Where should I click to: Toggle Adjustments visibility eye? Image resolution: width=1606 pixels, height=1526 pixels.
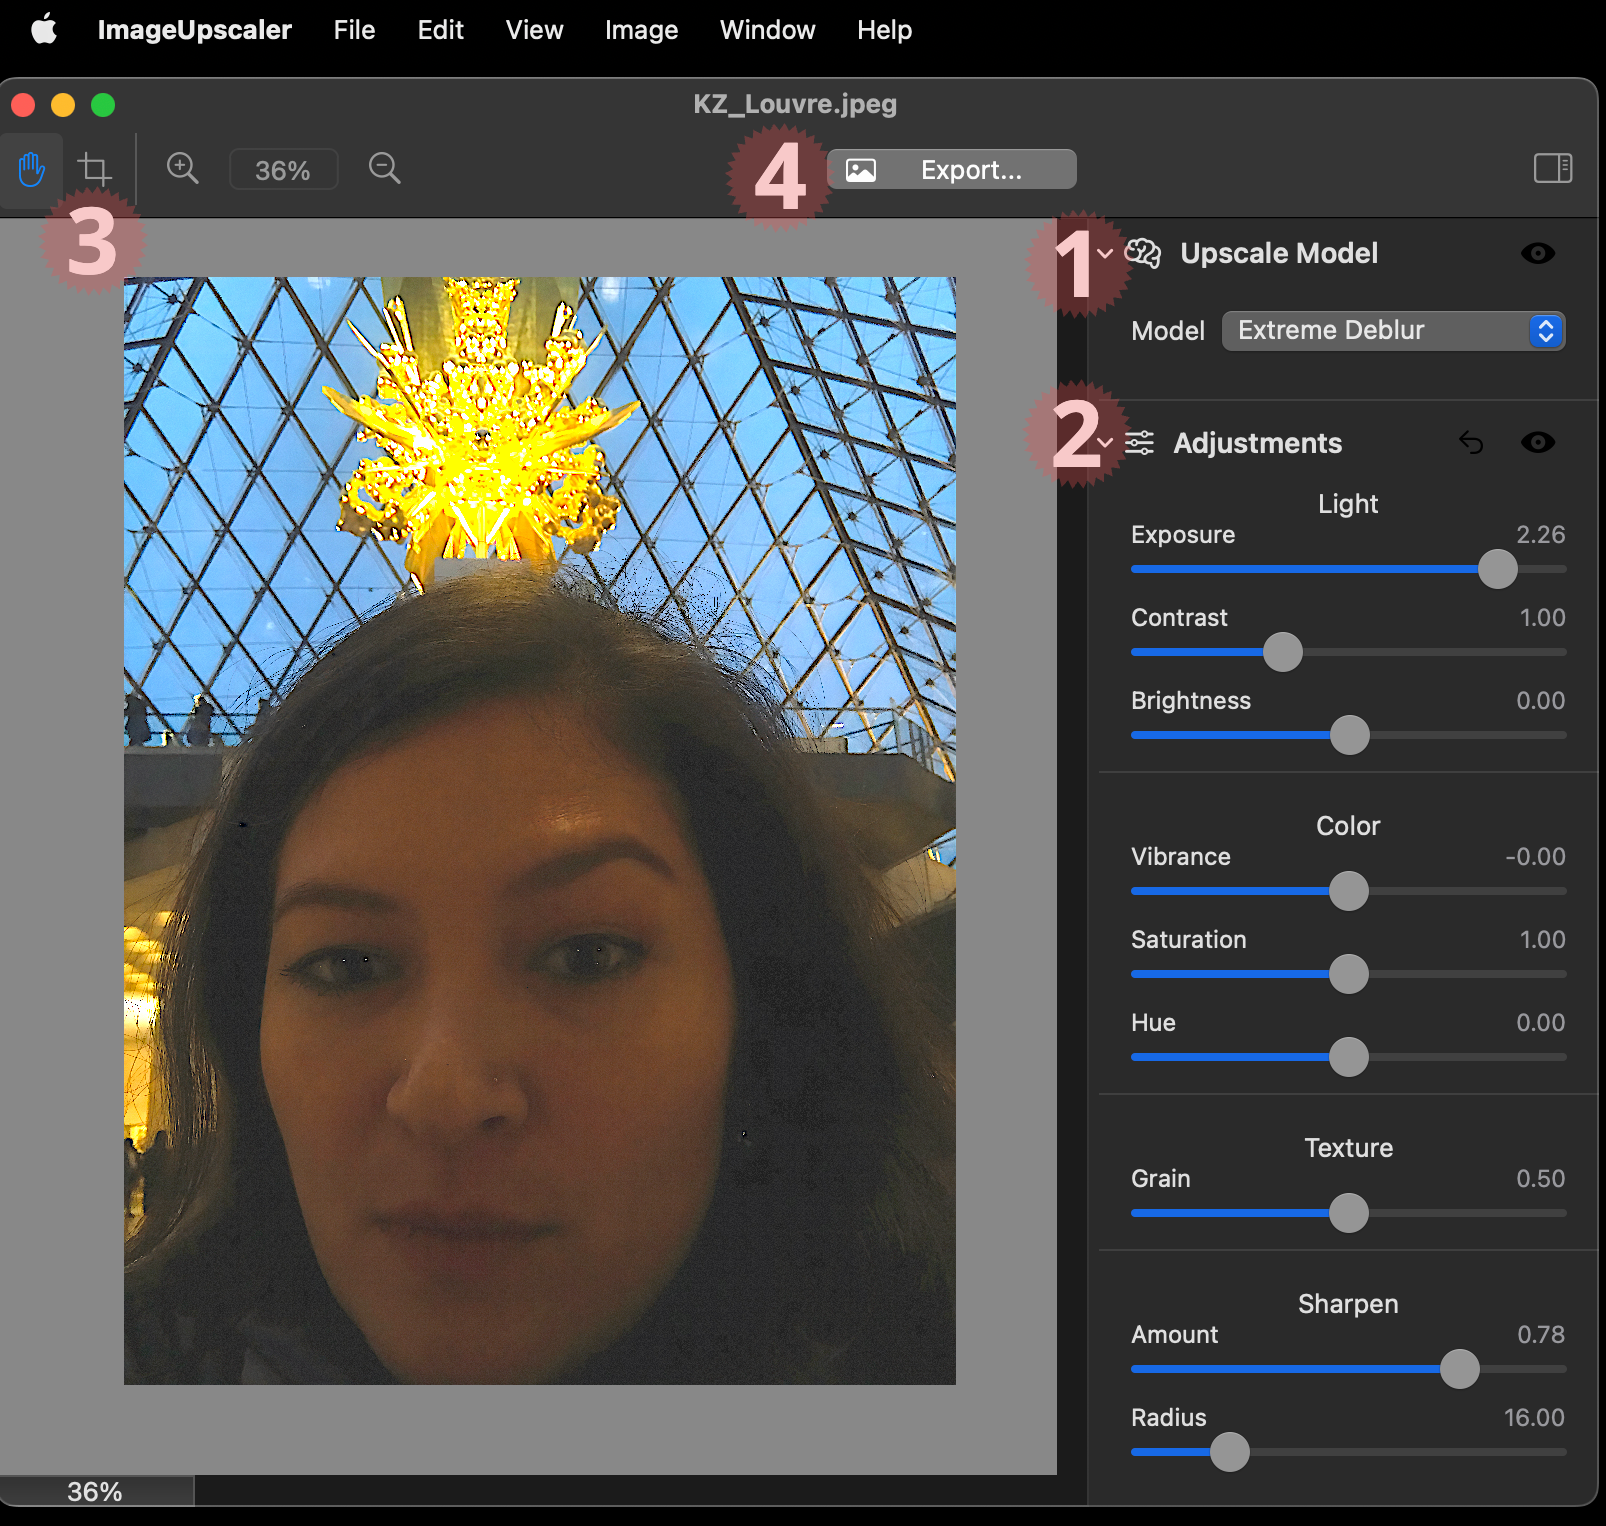click(1538, 442)
